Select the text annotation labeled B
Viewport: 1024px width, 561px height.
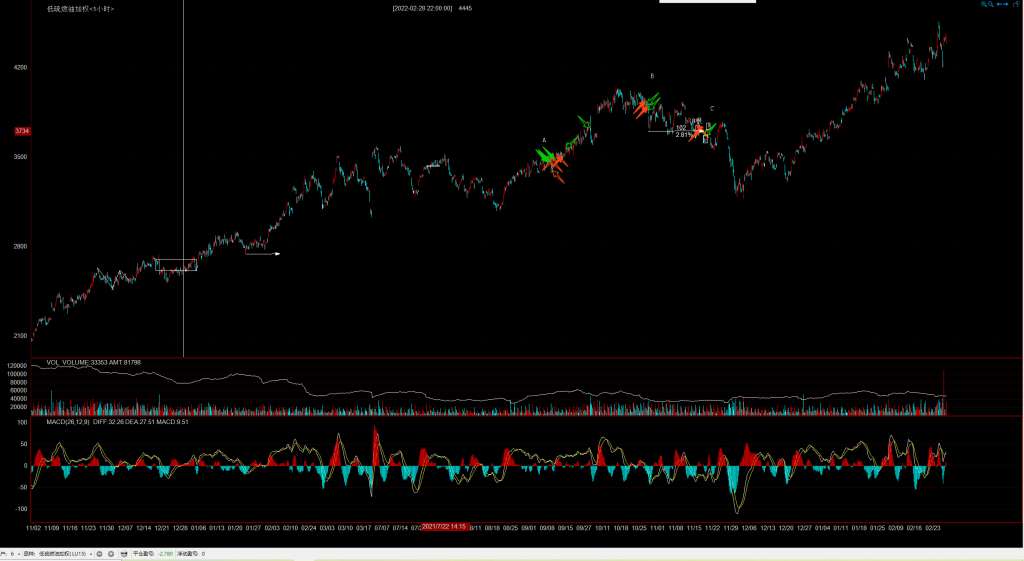(x=652, y=76)
